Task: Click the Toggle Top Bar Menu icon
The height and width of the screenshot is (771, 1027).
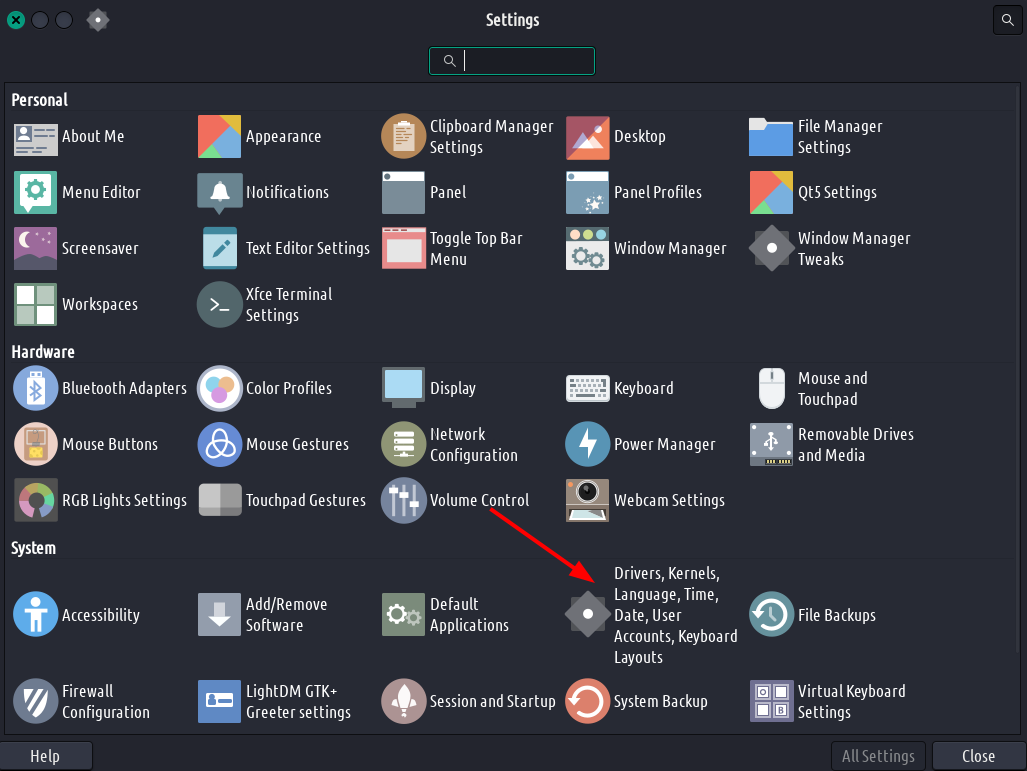Action: tap(403, 249)
